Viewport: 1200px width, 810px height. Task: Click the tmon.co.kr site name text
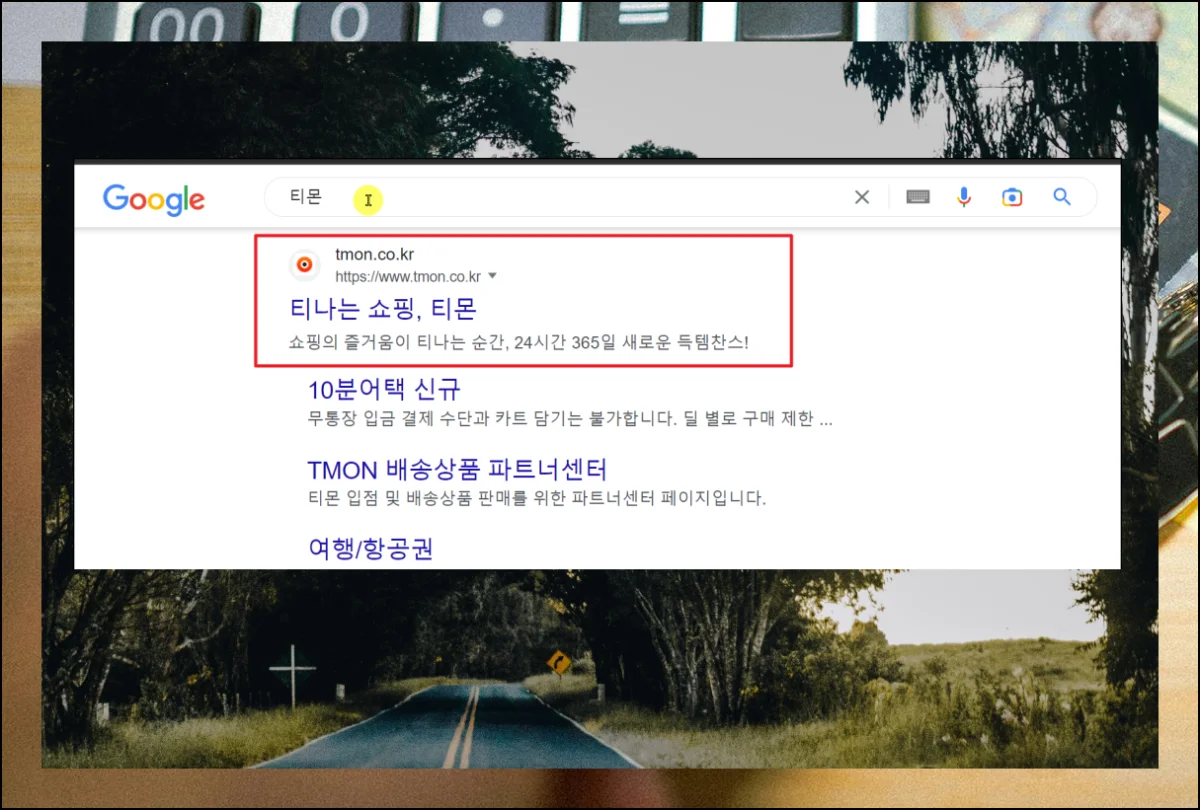(375, 255)
